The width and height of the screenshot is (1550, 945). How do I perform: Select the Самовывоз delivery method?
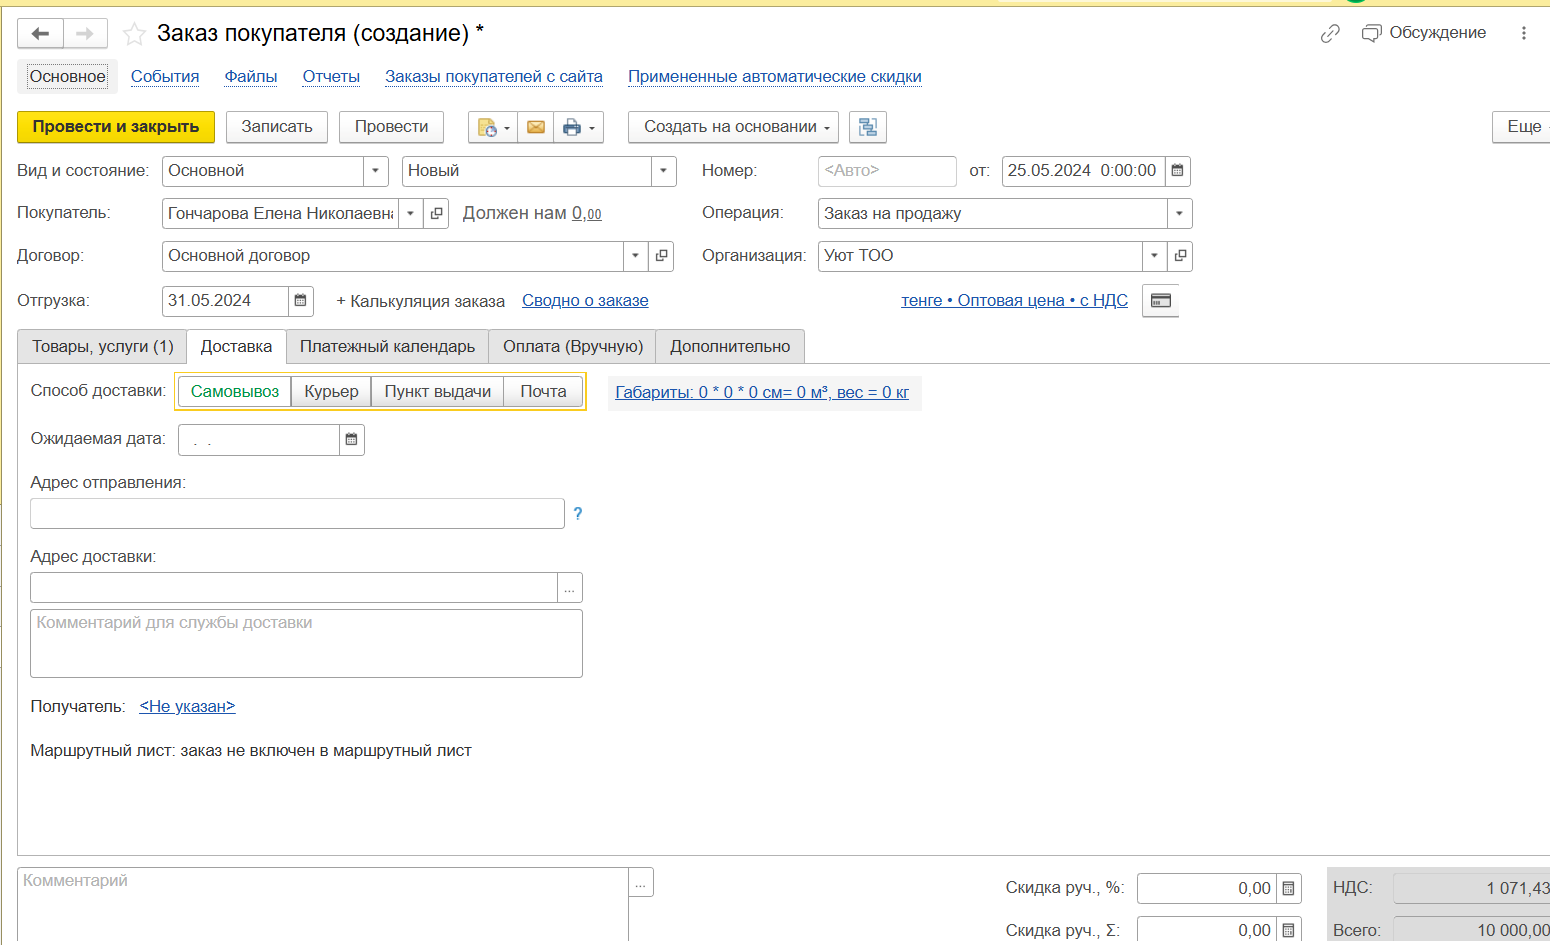[x=234, y=392]
